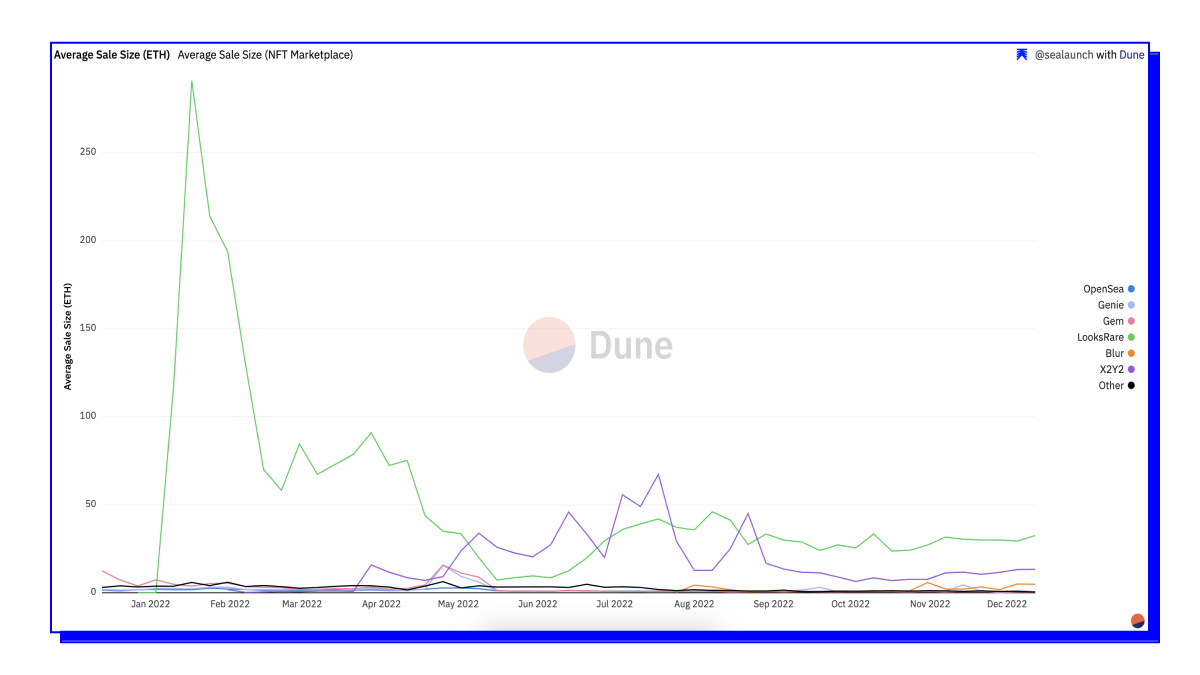This screenshot has height=675, width=1200.
Task: Click the Jan 2022 x-axis label
Action: coord(151,604)
